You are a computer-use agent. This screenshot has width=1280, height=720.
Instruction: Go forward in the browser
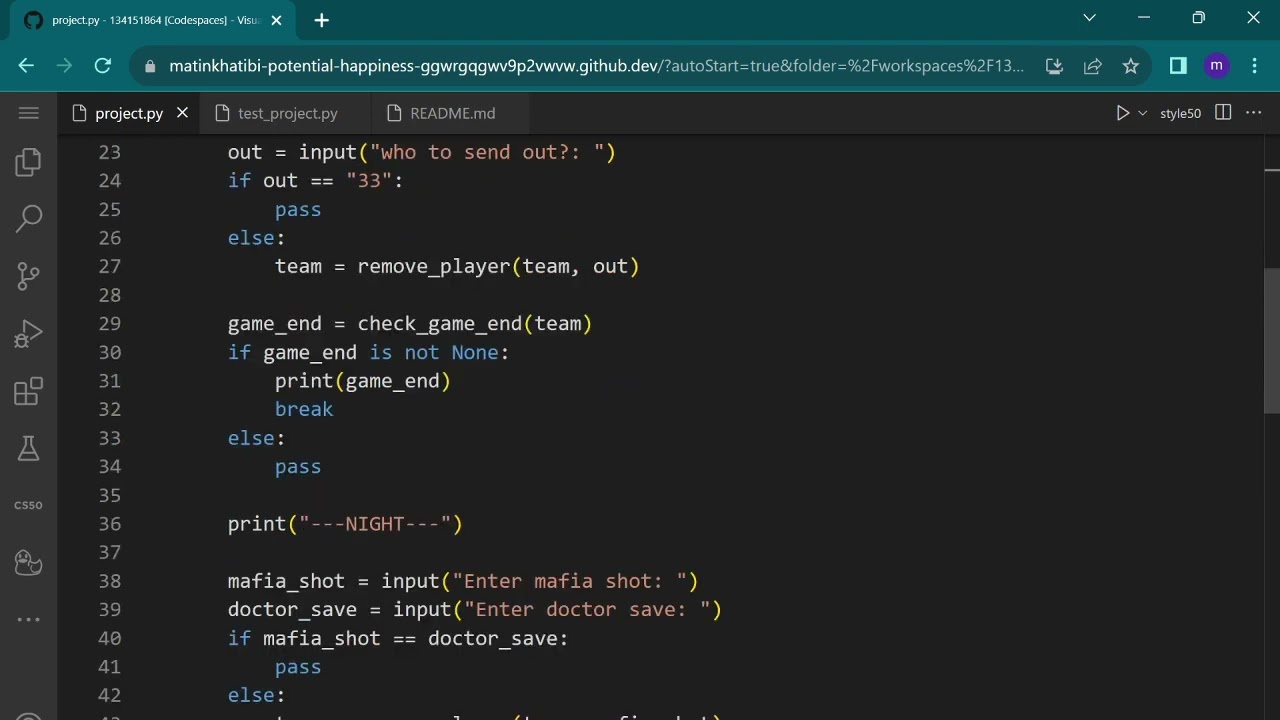click(64, 66)
